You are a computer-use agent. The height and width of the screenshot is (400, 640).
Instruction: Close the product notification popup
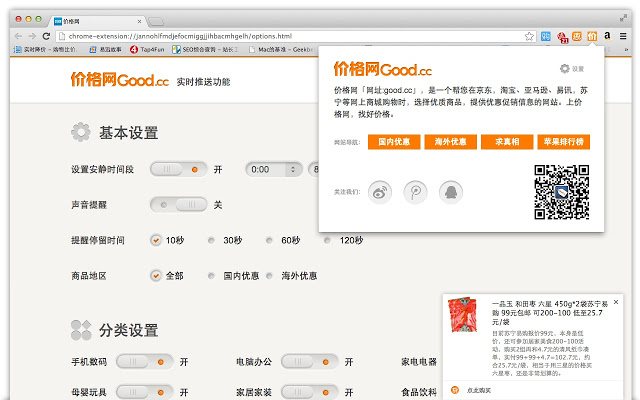pos(616,302)
